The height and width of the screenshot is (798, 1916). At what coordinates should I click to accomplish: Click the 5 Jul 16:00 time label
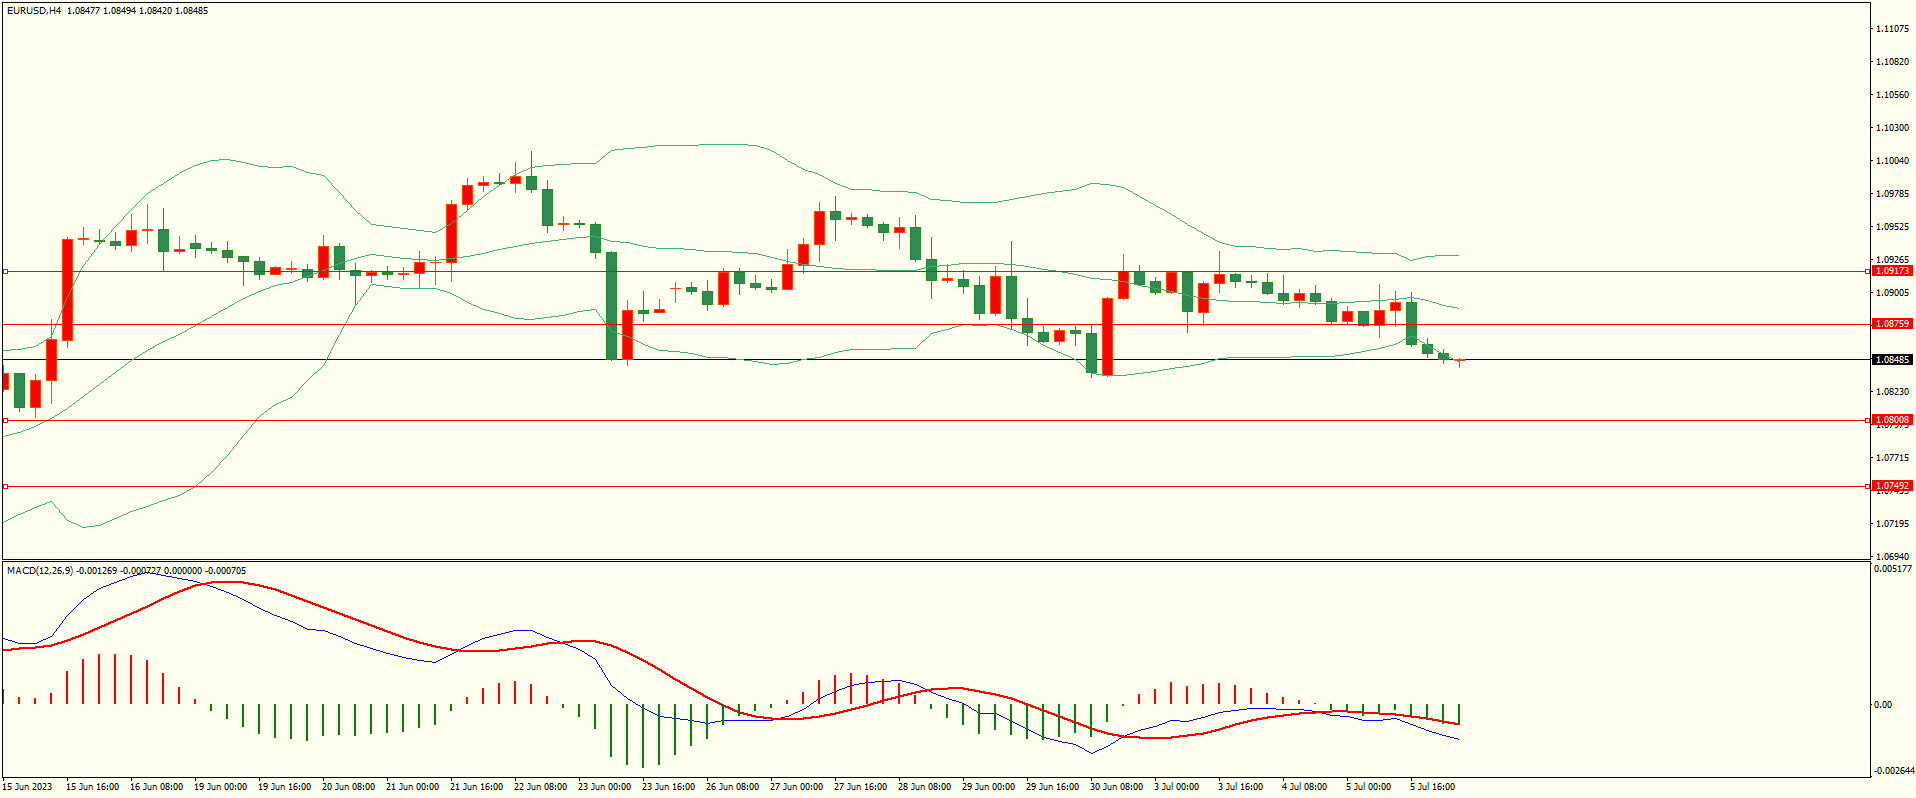click(x=1432, y=787)
